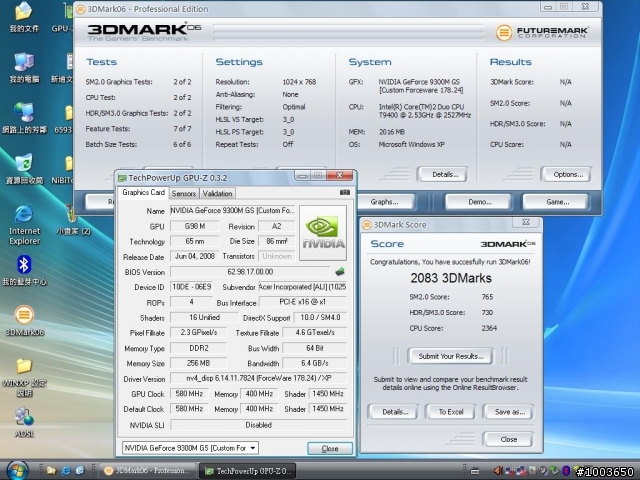
Task: Click the third quick launch icon
Action: pos(80,471)
